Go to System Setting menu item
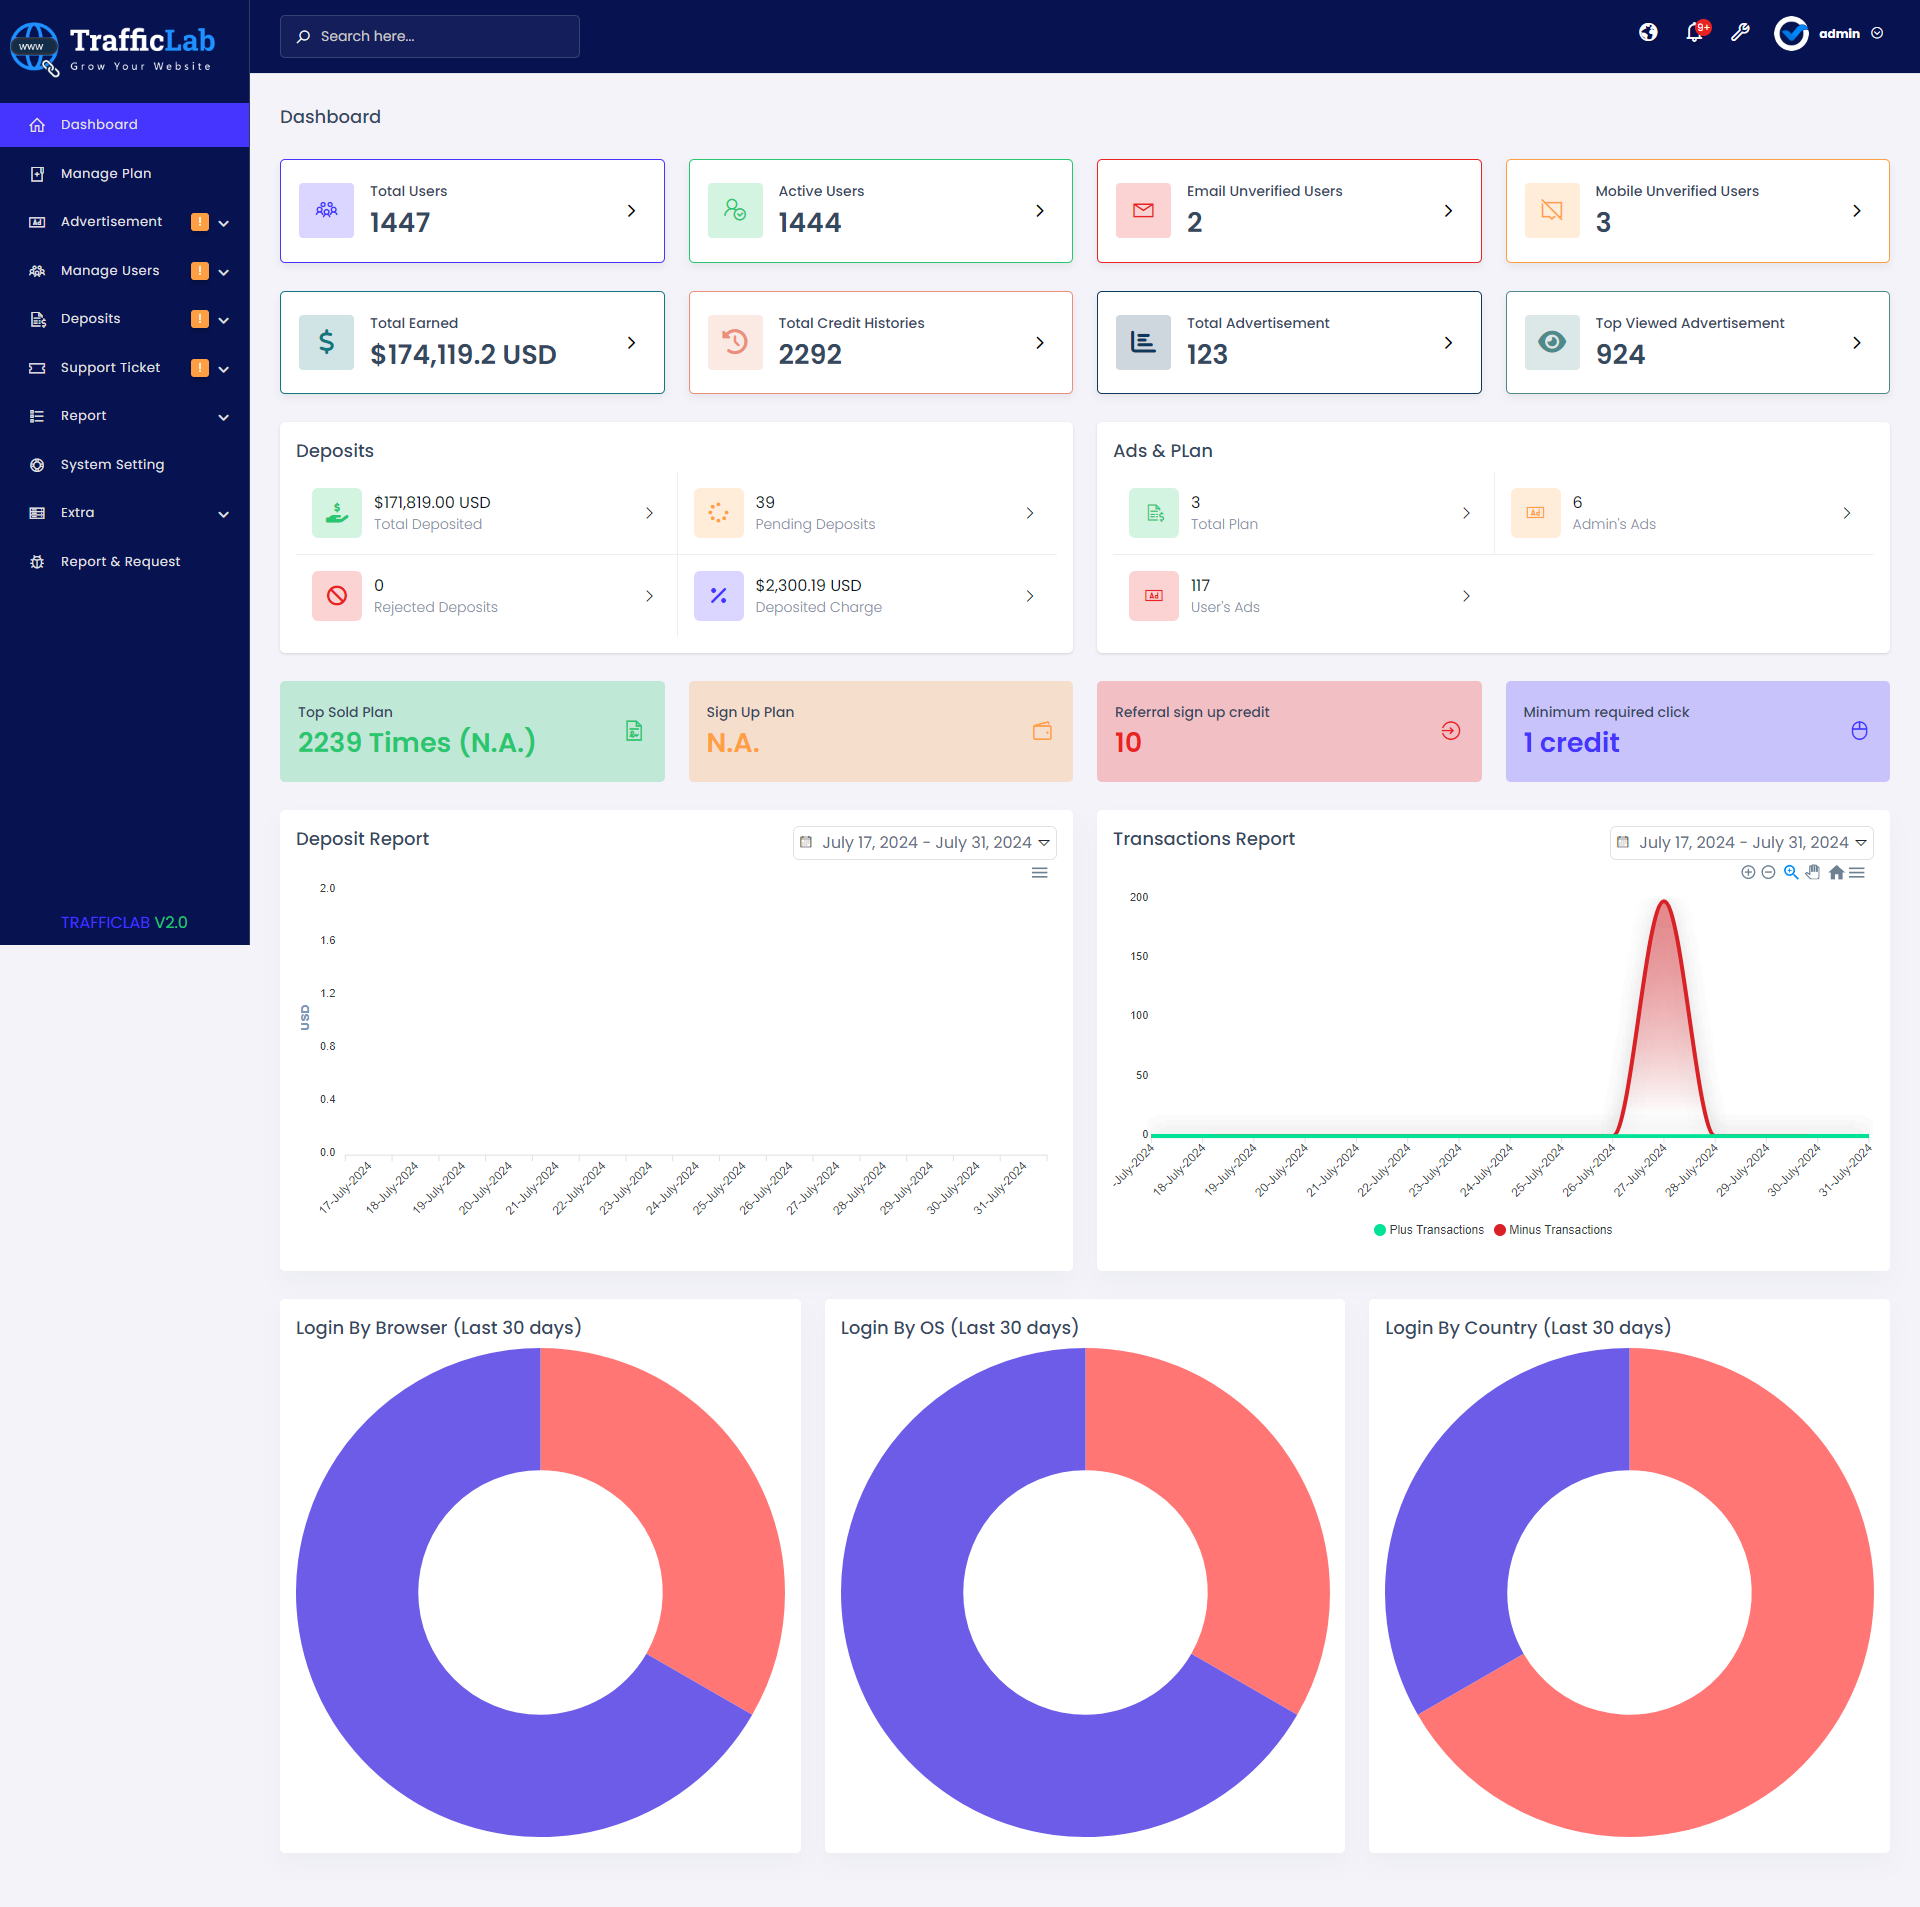 tap(112, 465)
